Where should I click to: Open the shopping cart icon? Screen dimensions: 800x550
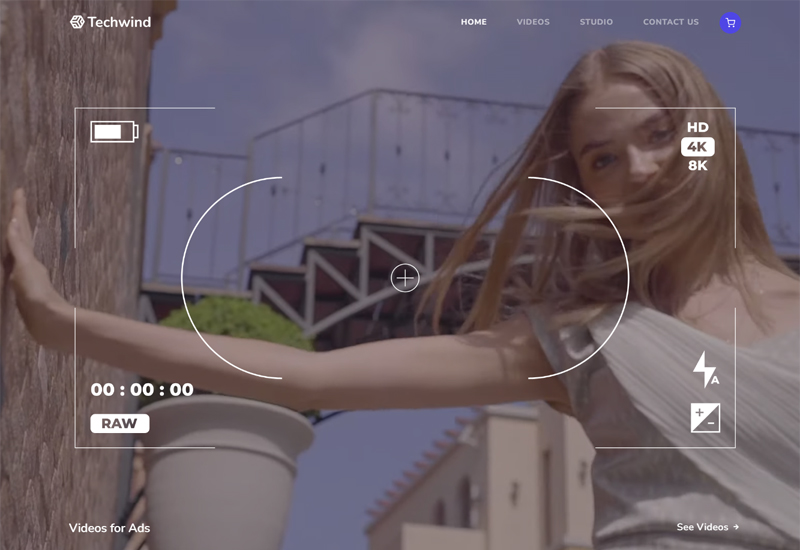(x=730, y=22)
